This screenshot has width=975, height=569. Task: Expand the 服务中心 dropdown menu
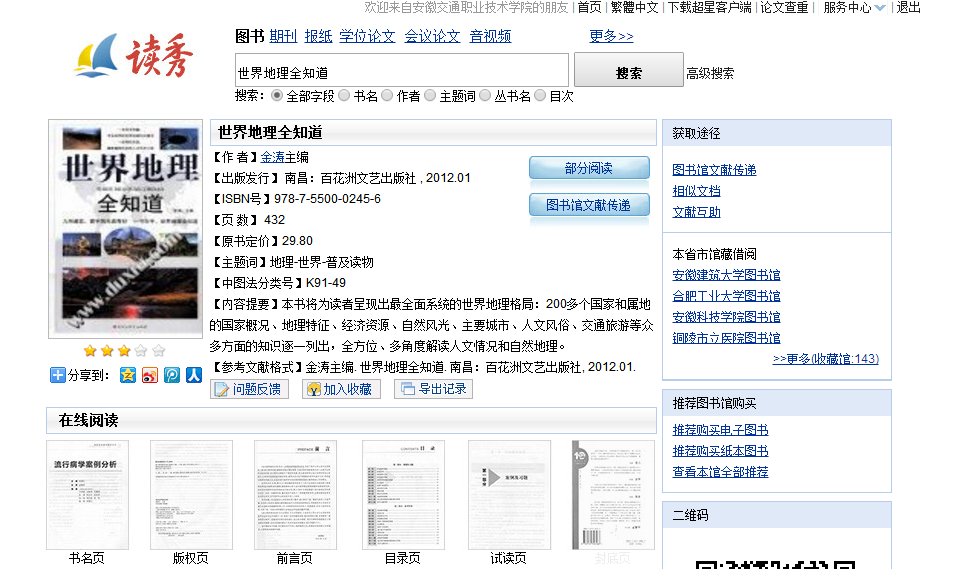[x=853, y=8]
